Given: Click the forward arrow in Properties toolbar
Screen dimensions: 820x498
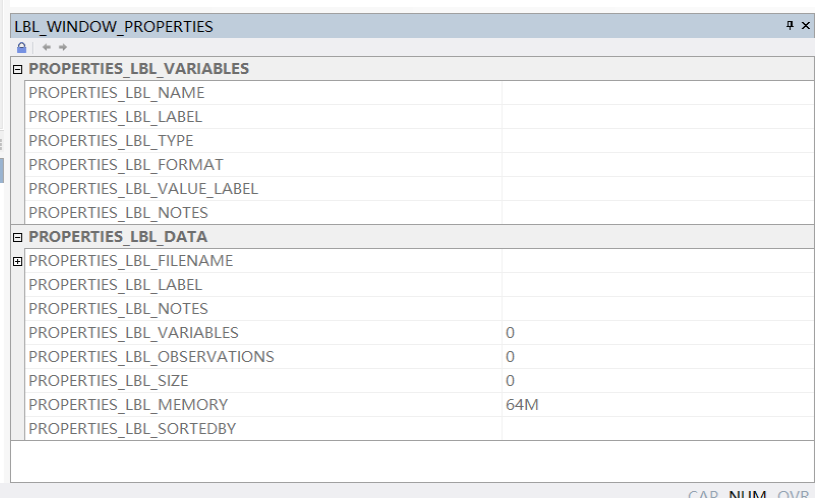Looking at the screenshot, I should click(63, 47).
